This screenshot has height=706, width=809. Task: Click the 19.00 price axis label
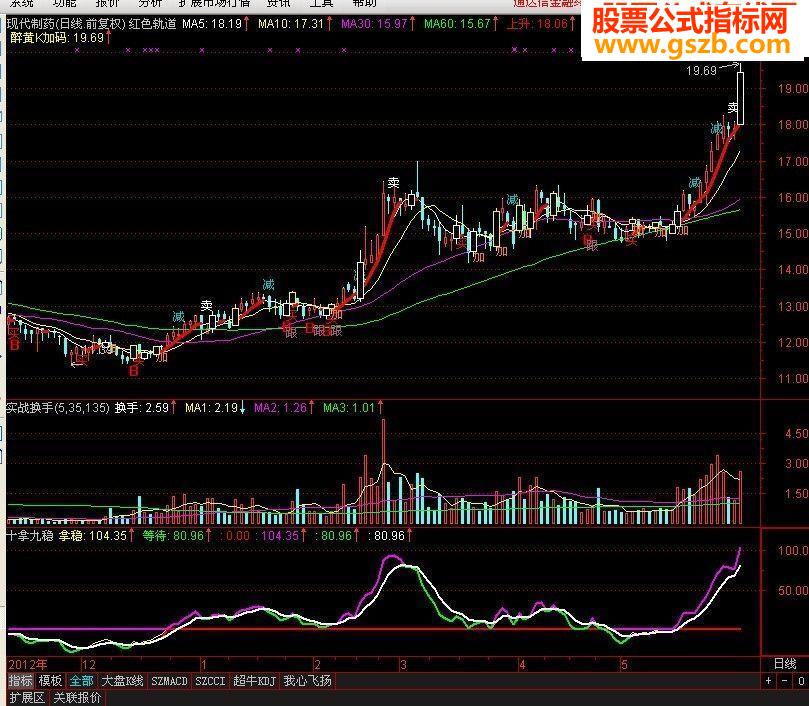click(x=793, y=89)
